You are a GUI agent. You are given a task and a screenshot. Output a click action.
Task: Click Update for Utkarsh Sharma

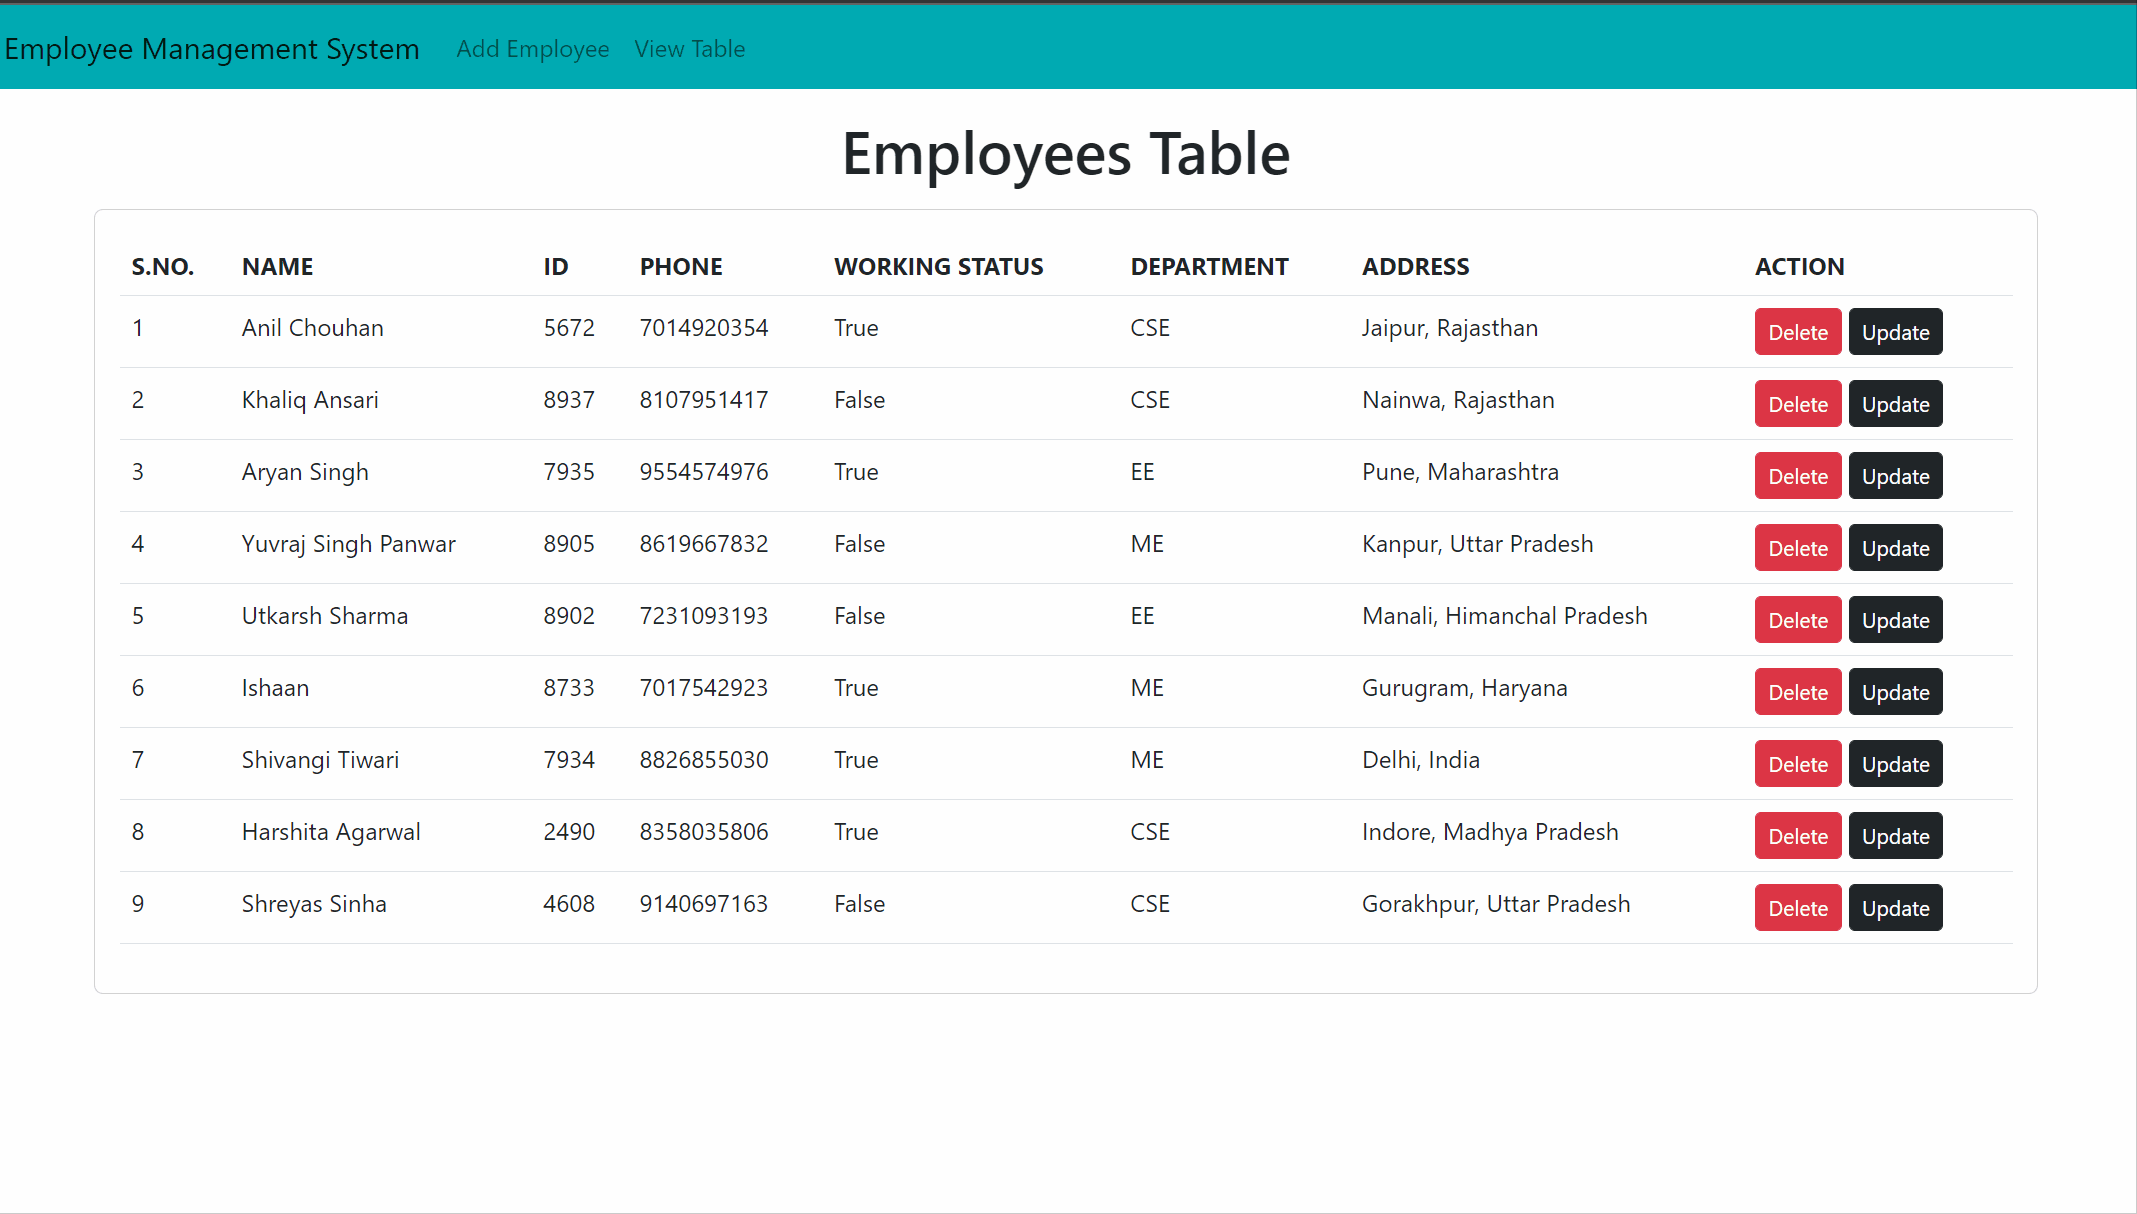tap(1894, 620)
